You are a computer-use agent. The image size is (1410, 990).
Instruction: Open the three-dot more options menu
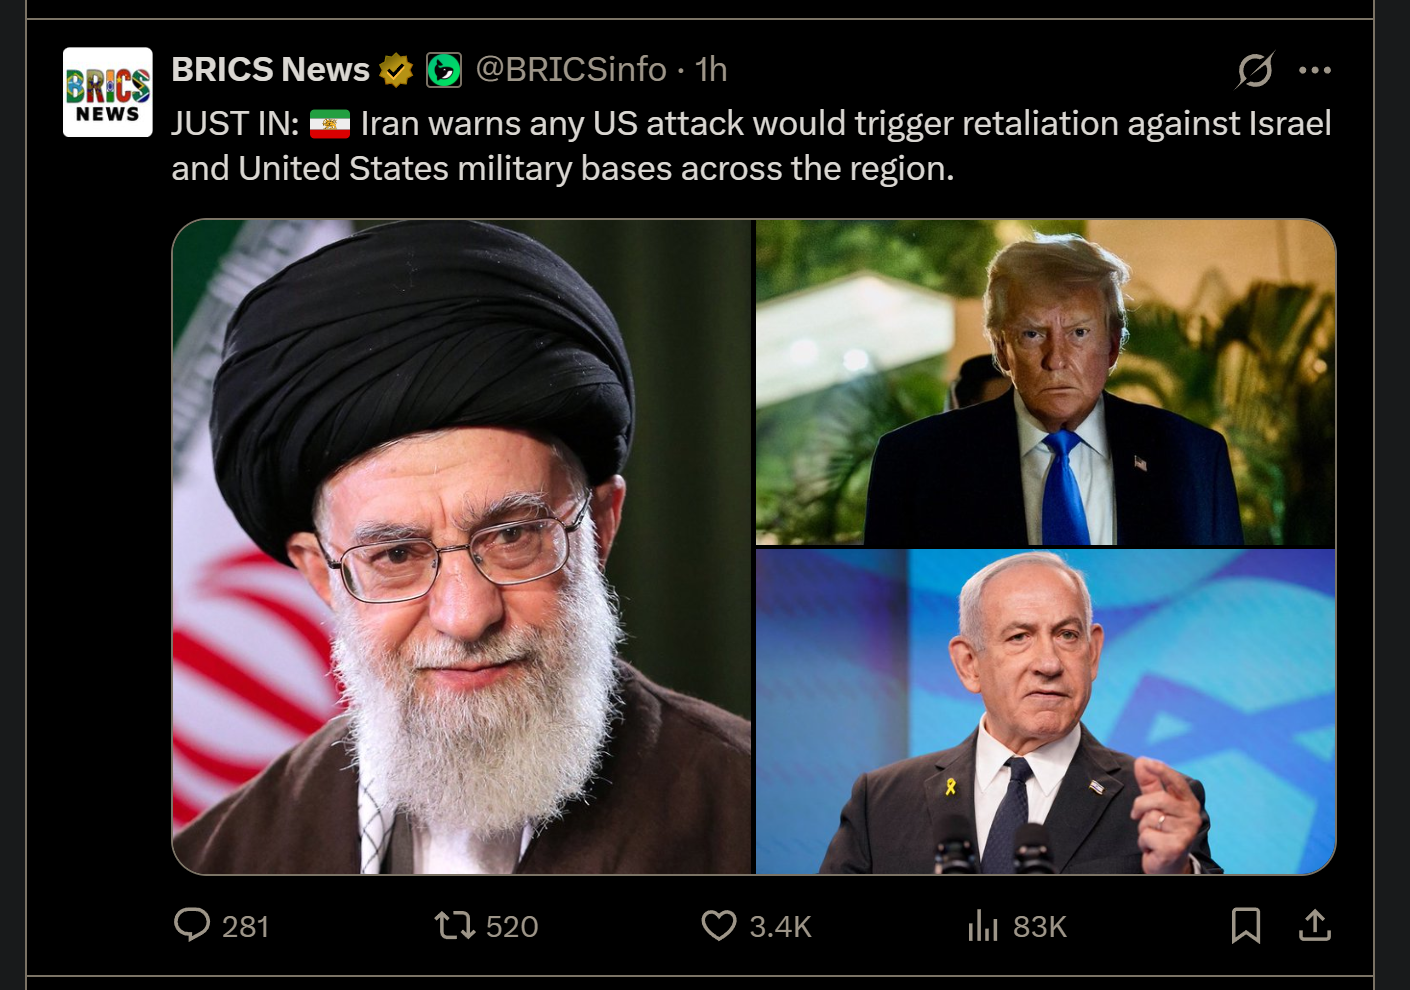[1315, 70]
